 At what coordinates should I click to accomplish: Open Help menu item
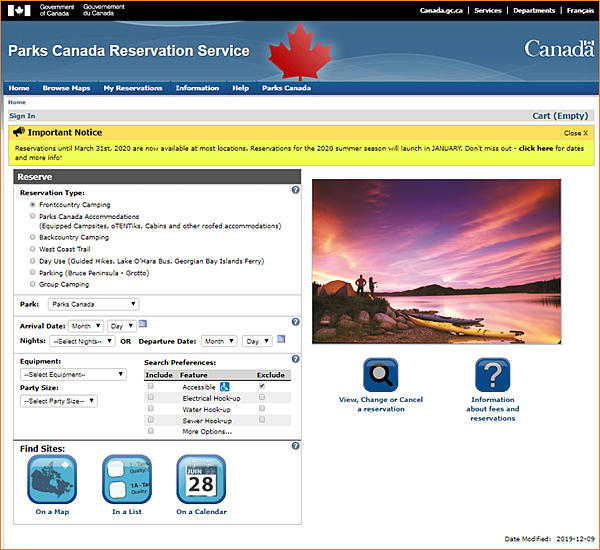(241, 88)
